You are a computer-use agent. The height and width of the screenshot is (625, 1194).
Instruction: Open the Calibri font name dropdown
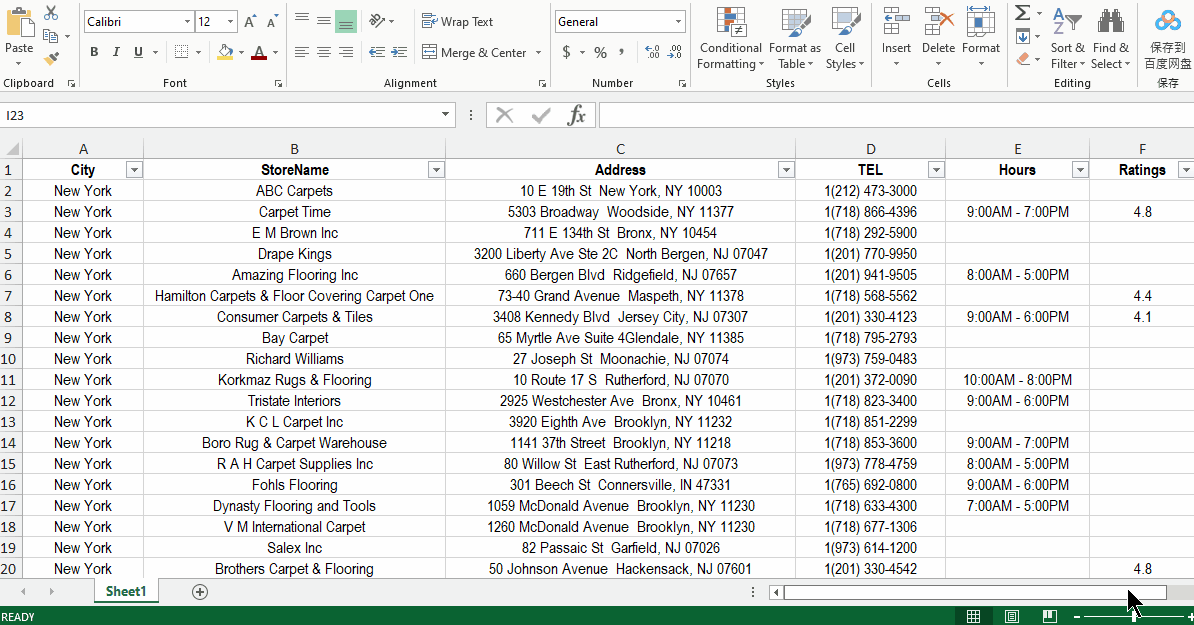click(187, 21)
